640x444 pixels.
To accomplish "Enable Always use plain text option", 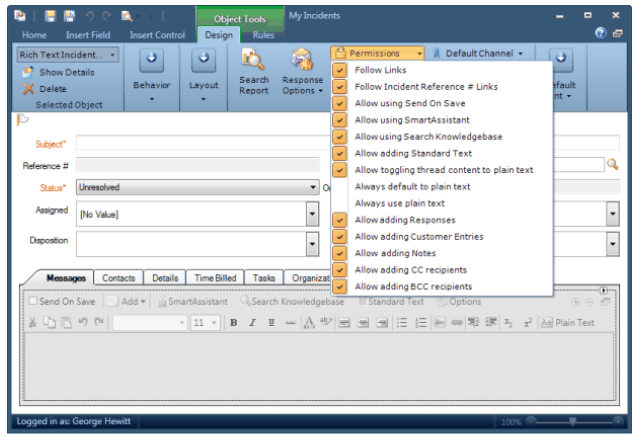I will tap(340, 203).
